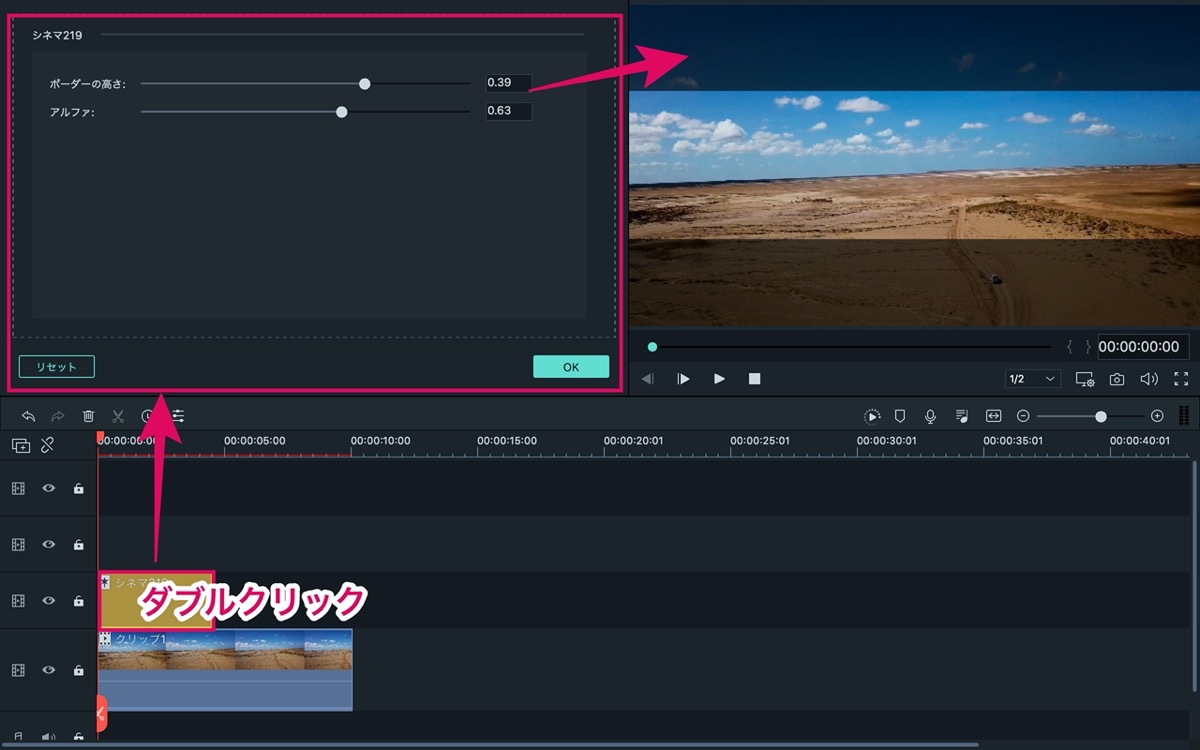Hide the track containing クリップ1

(48, 670)
